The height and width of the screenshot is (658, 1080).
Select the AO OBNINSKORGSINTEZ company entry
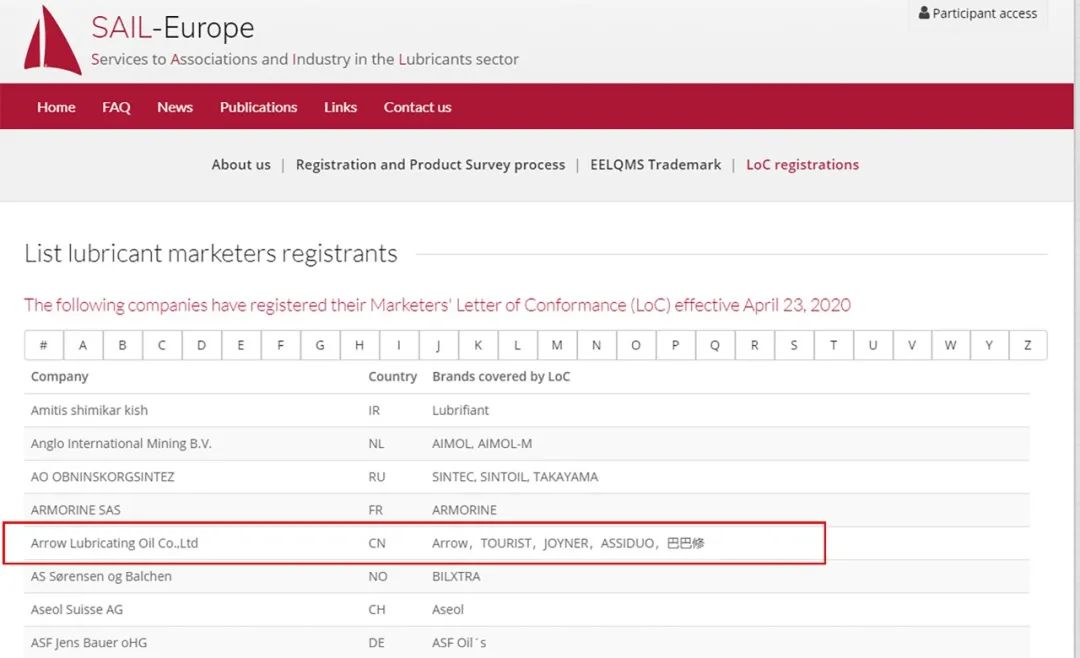coord(103,477)
